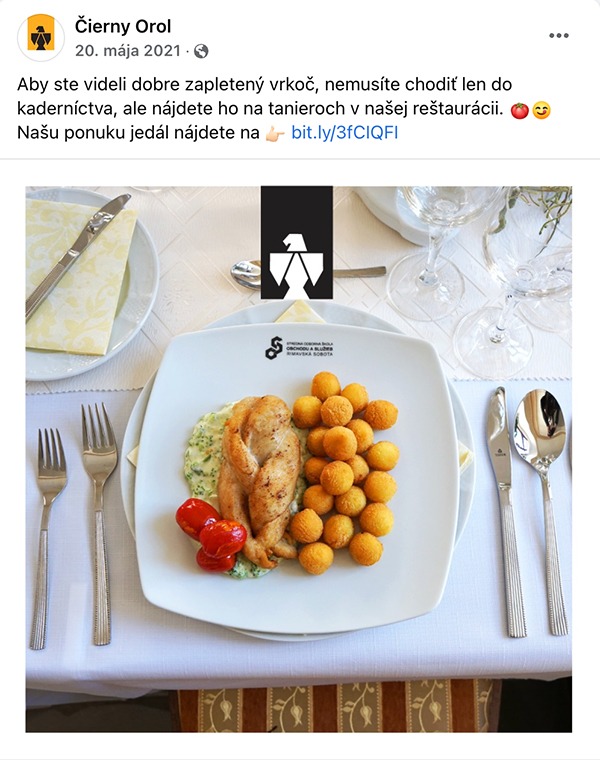Open the braided chicken on the plate
This screenshot has height=760, width=600.
click(259, 480)
